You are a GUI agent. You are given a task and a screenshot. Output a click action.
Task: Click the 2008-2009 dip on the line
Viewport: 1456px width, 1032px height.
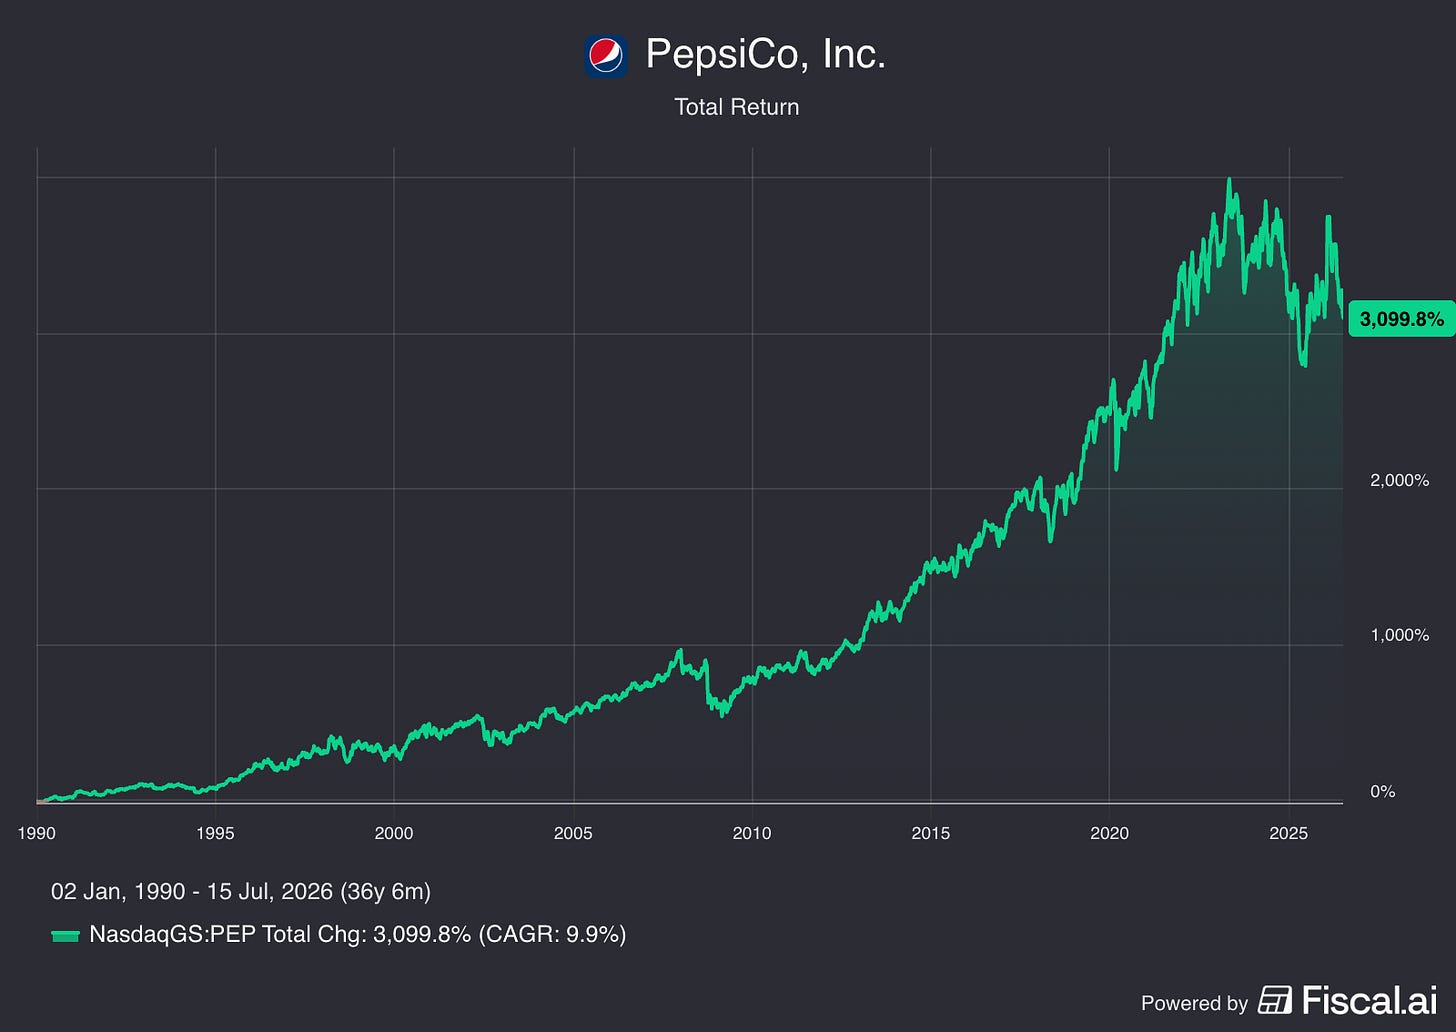point(723,712)
